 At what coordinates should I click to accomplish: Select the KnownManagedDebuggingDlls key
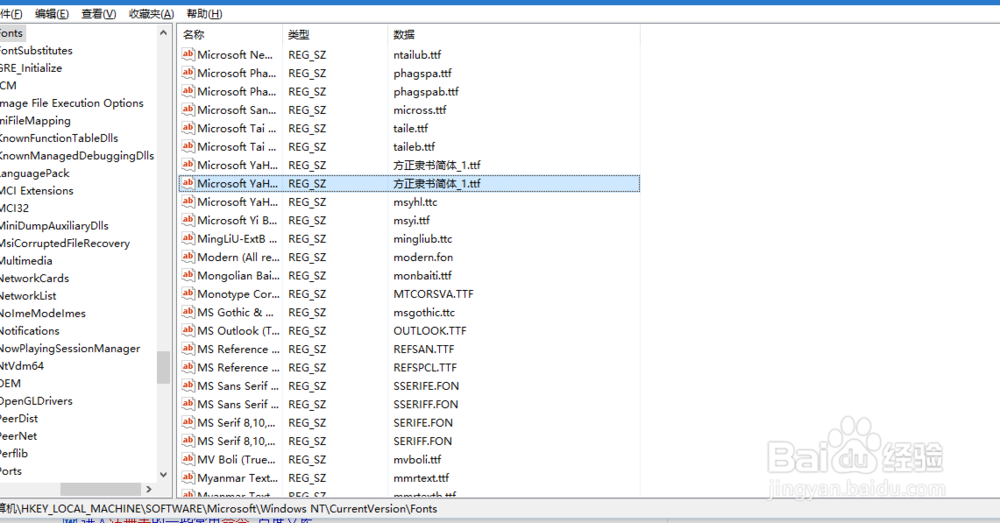[77, 156]
